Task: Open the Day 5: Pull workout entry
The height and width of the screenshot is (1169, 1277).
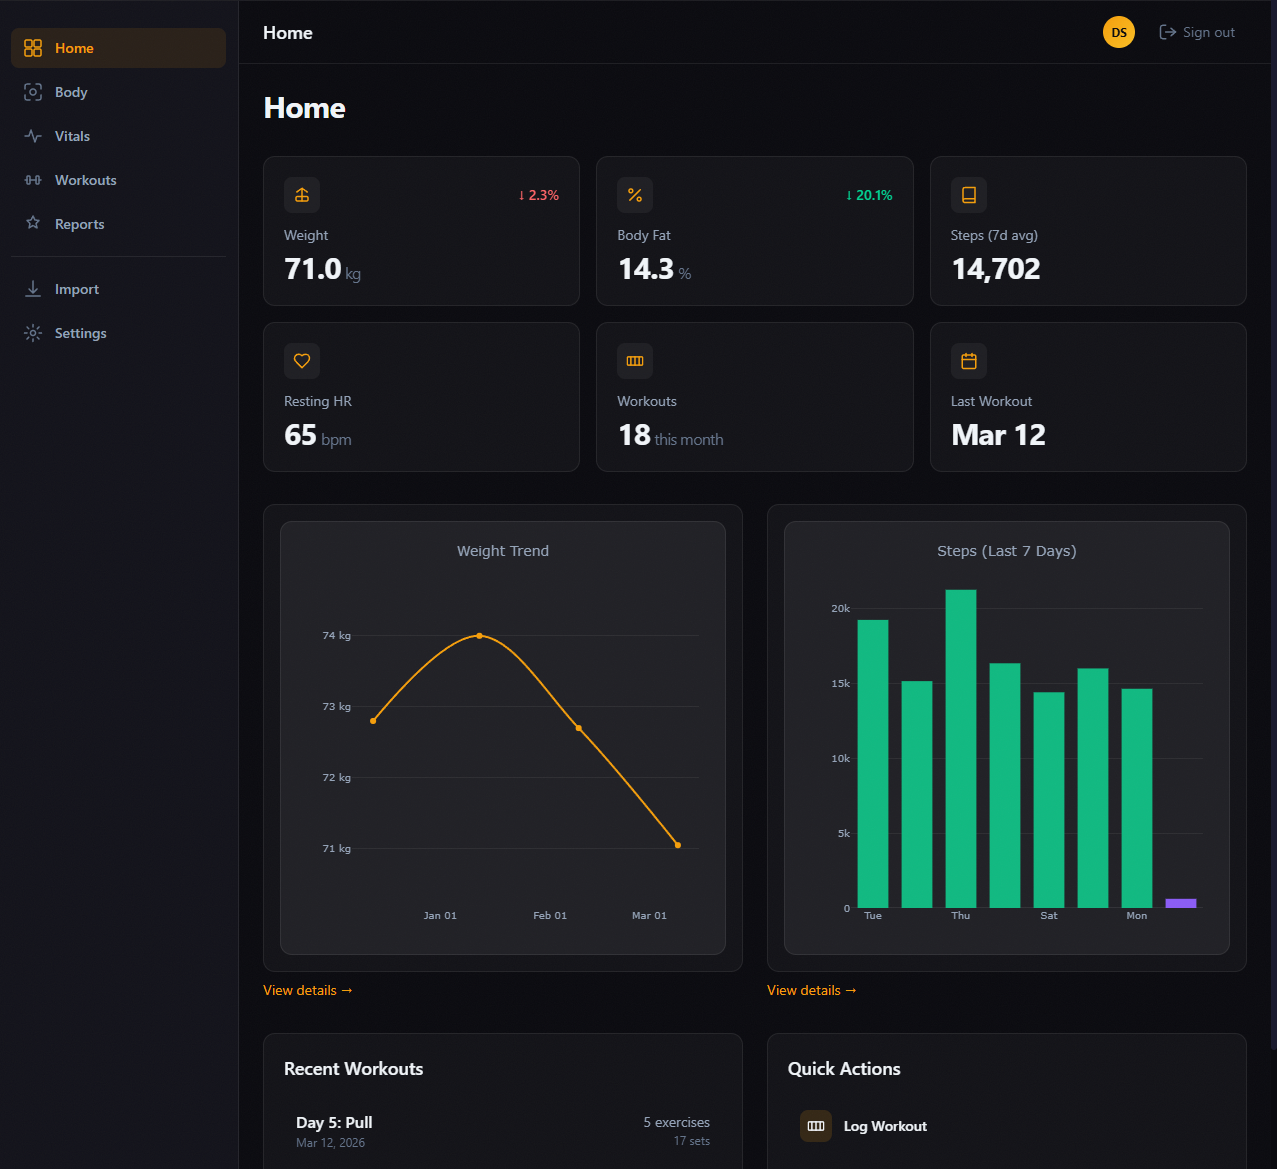Action: tap(334, 1123)
